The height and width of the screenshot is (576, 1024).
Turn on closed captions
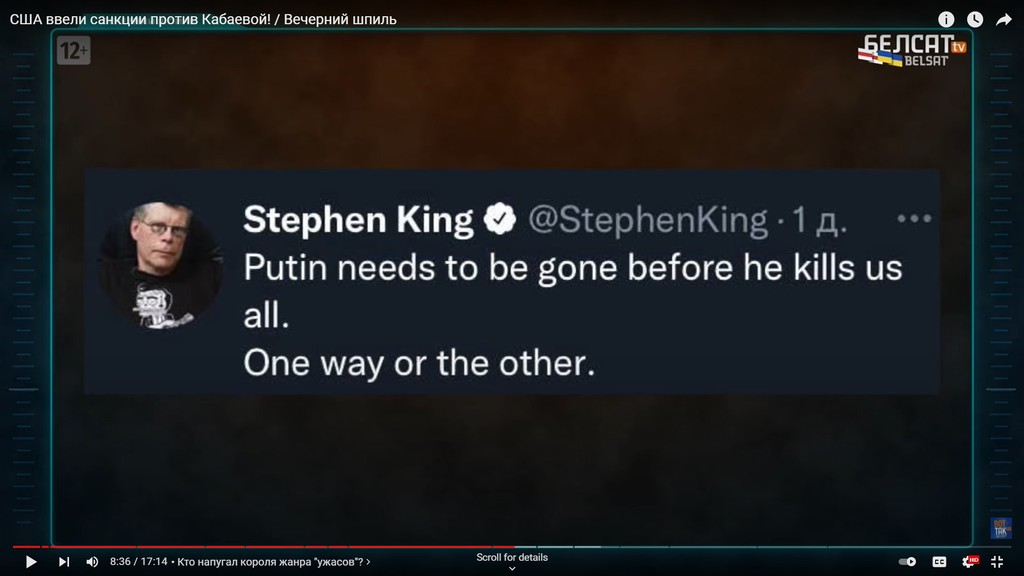click(939, 562)
